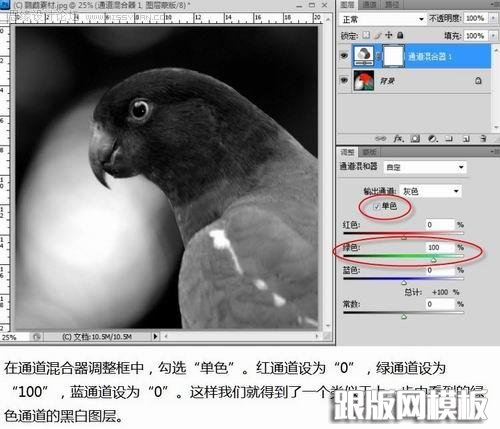Click the delete layer trash icon
Screen dimensions: 500x429
pos(483,138)
